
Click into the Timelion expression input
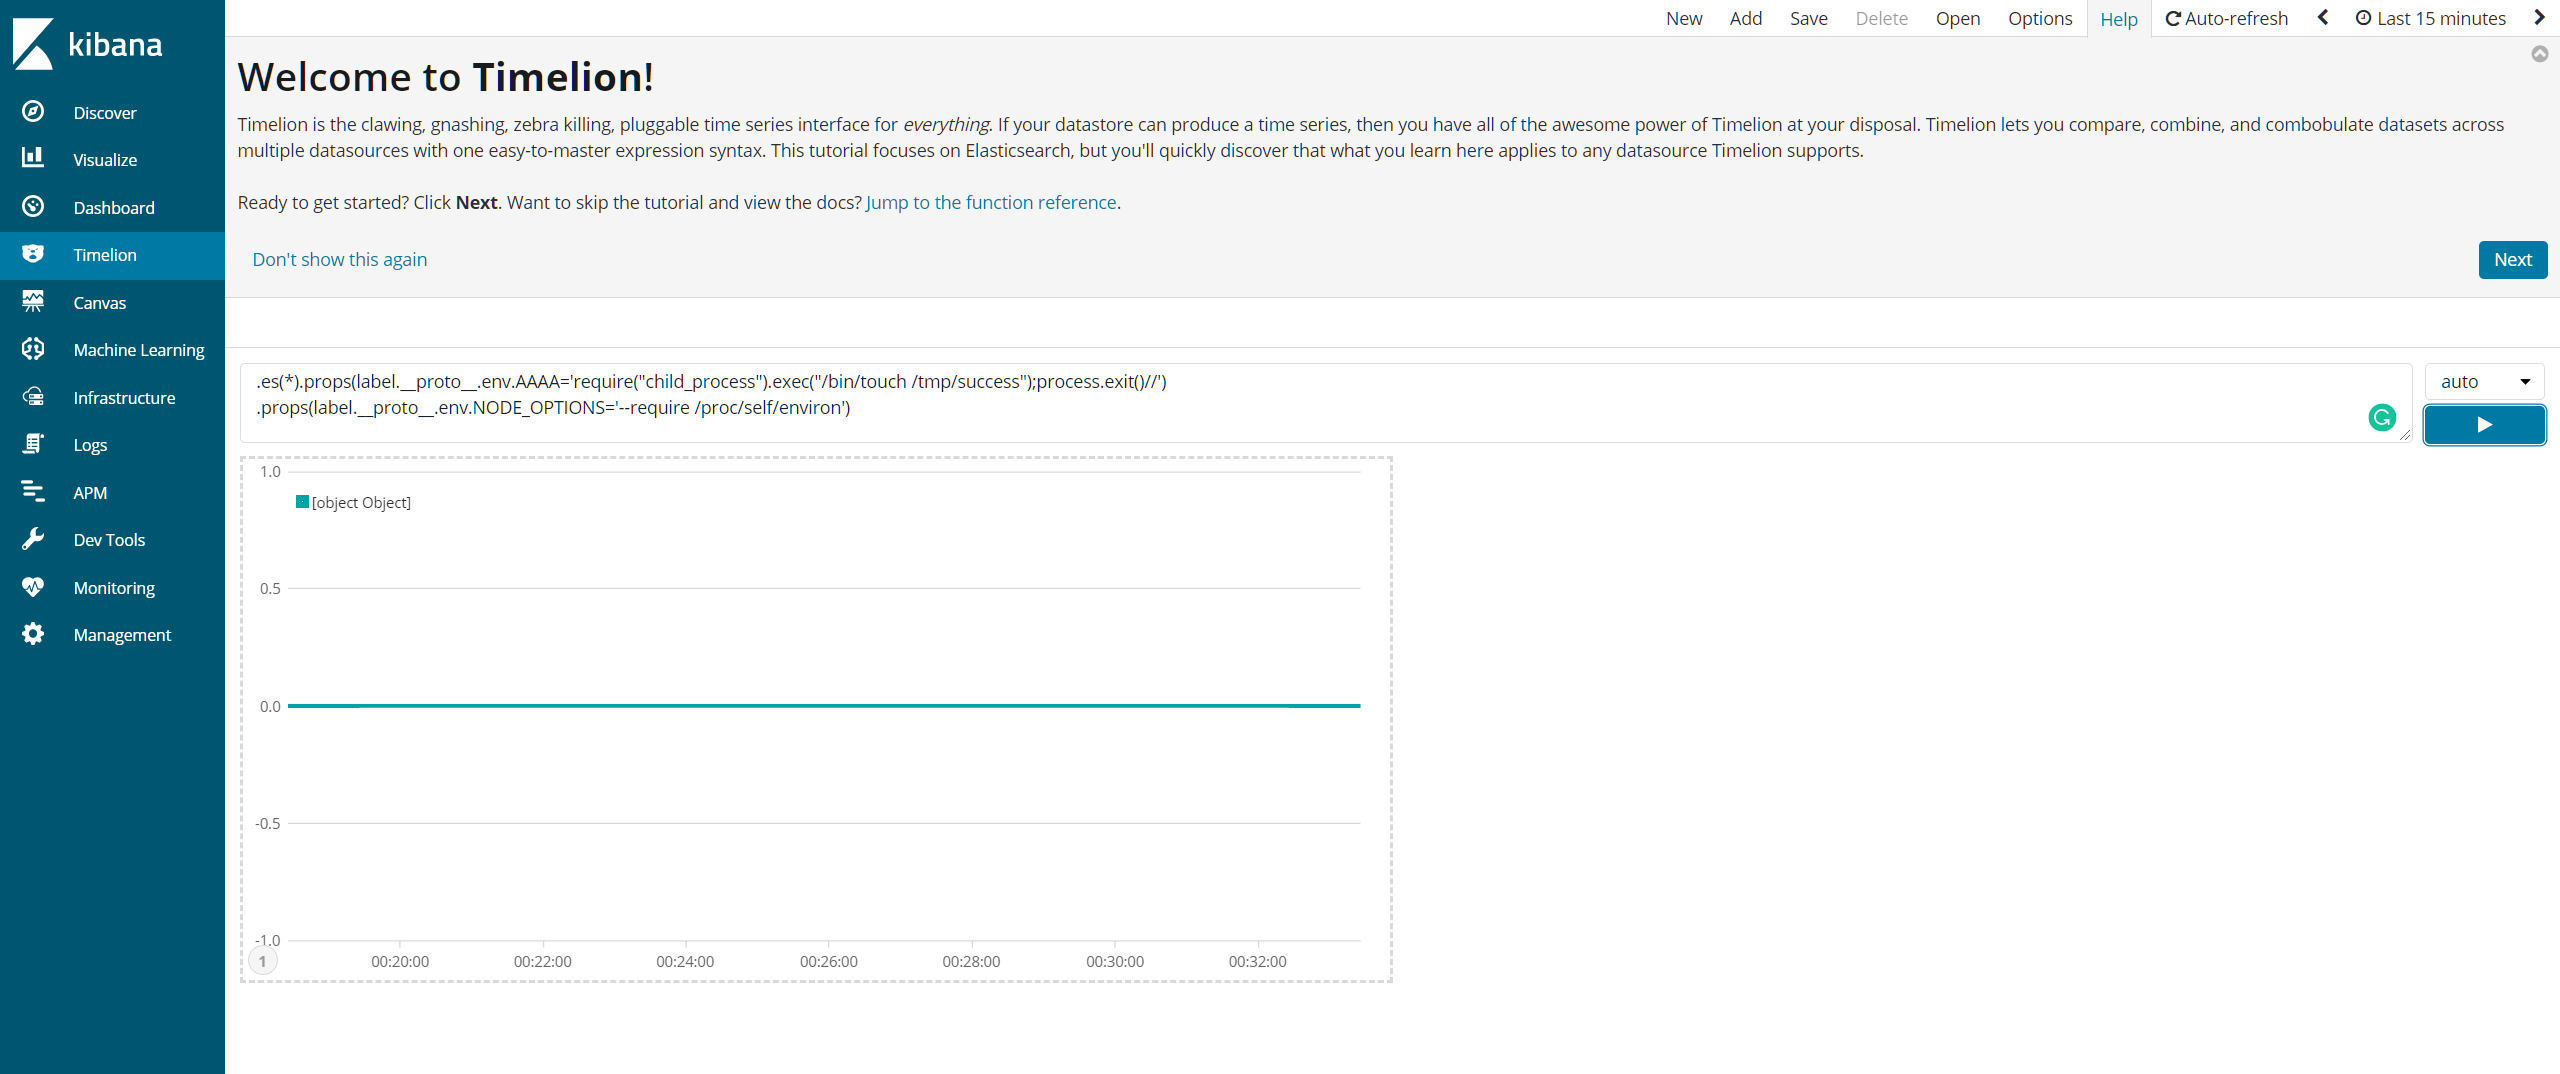1325,402
